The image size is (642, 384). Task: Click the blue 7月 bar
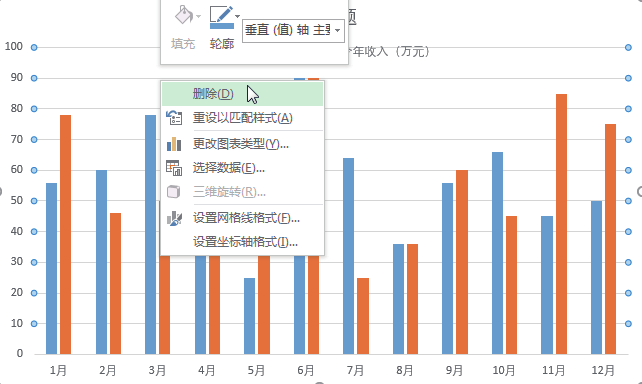(348, 256)
